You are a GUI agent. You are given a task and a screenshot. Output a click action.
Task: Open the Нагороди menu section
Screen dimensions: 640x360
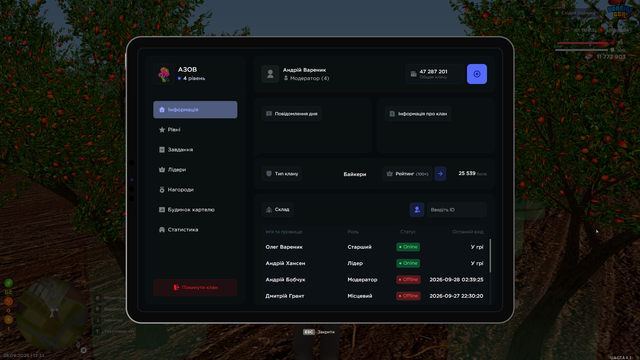pyautogui.click(x=195, y=190)
